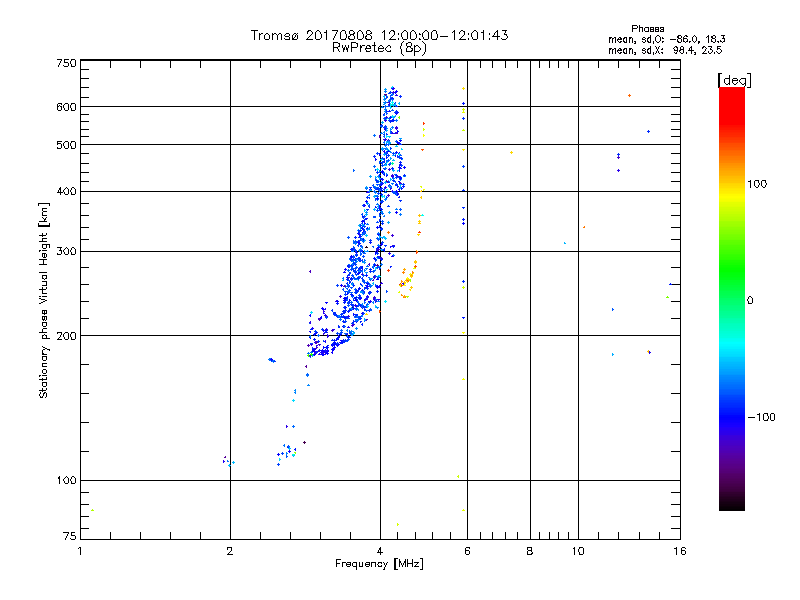Click the x-axis title "Frequency [MHz]"

point(379,564)
